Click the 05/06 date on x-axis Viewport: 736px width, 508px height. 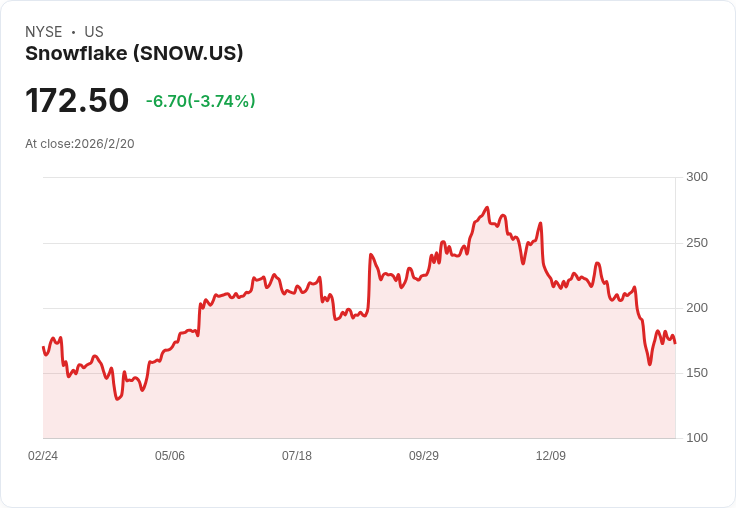[x=170, y=456]
